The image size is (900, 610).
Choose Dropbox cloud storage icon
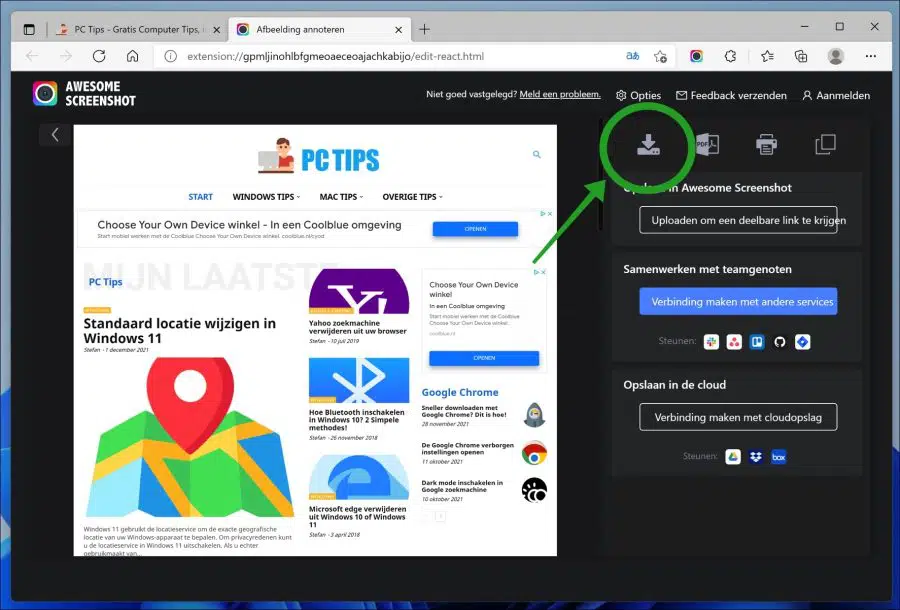tap(756, 457)
